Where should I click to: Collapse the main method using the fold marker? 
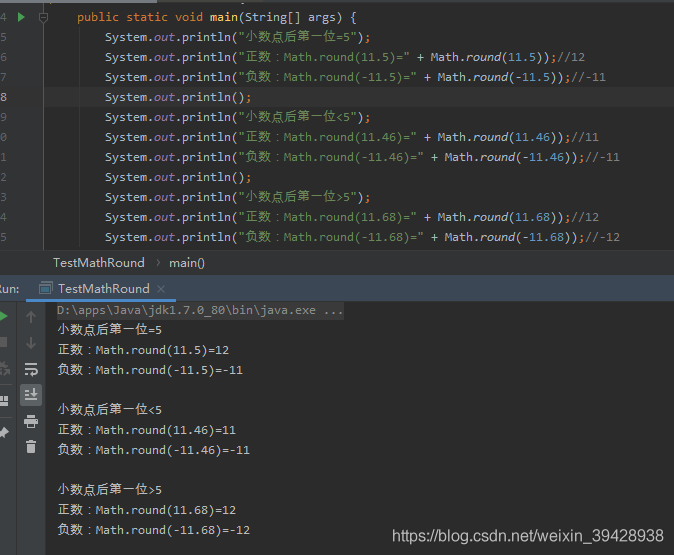(43, 18)
